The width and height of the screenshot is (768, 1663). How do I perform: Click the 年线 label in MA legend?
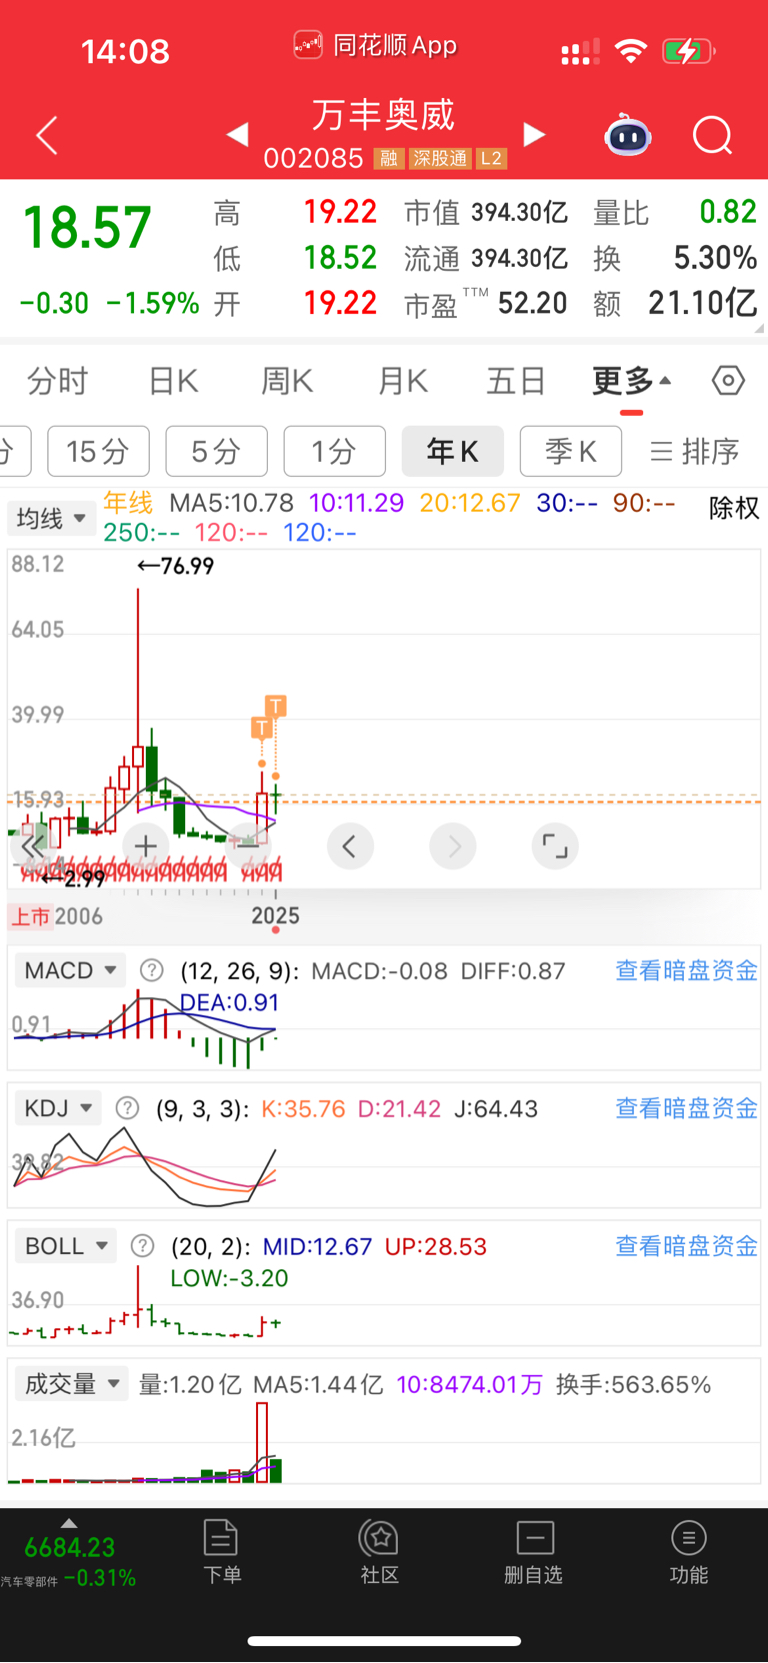128,502
